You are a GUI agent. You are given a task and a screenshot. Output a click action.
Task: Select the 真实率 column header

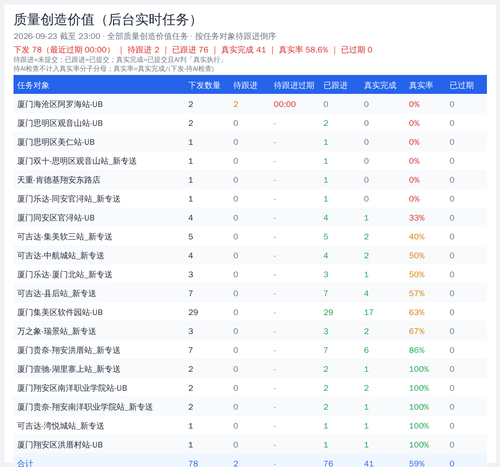[x=421, y=85]
